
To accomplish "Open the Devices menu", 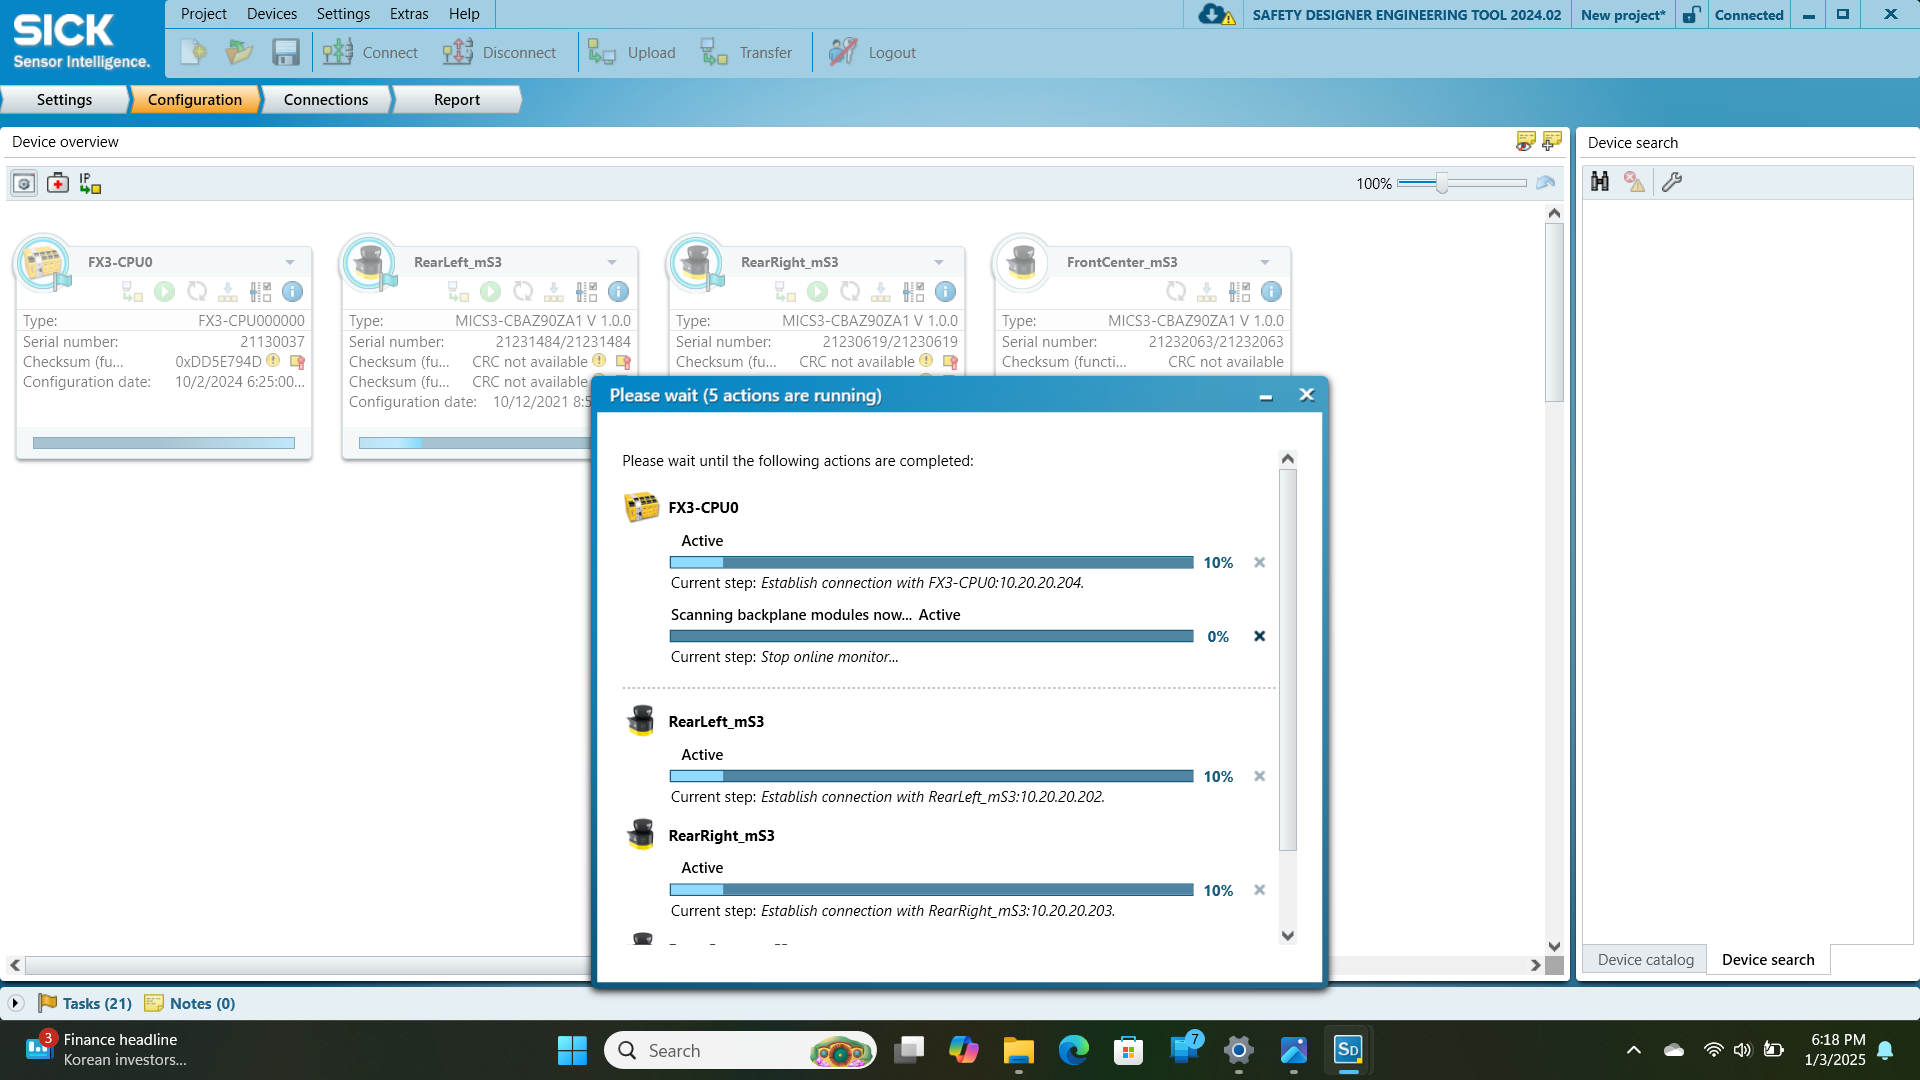I will 272,14.
